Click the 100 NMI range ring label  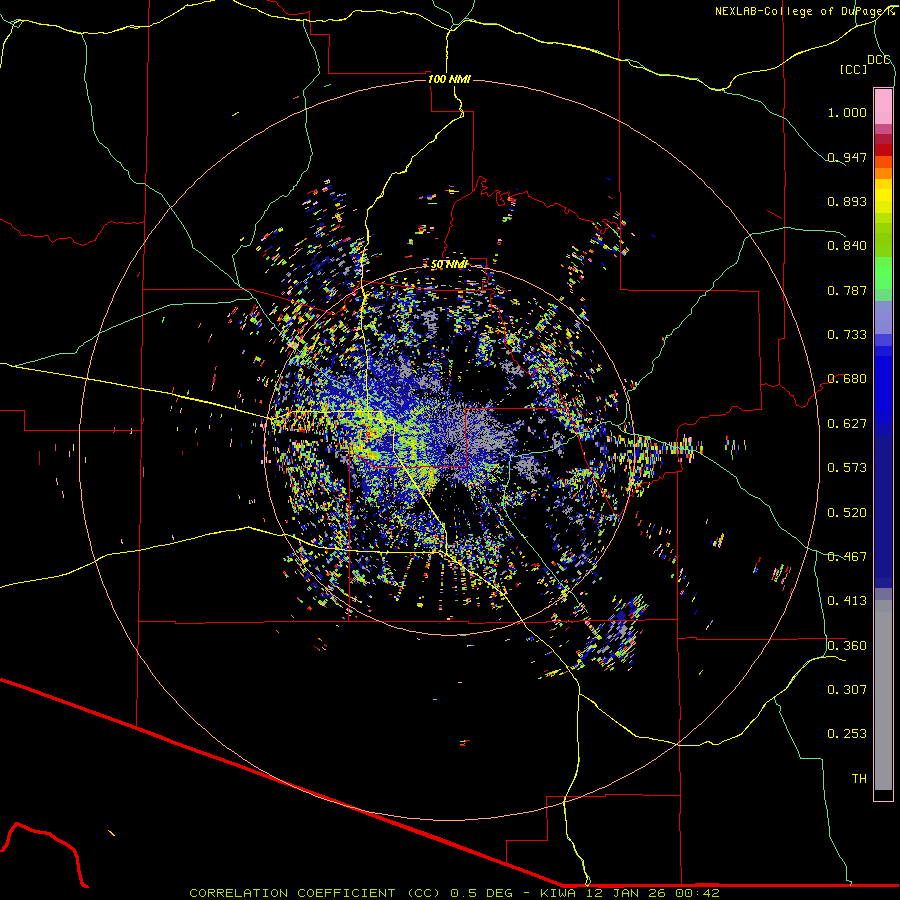click(449, 79)
